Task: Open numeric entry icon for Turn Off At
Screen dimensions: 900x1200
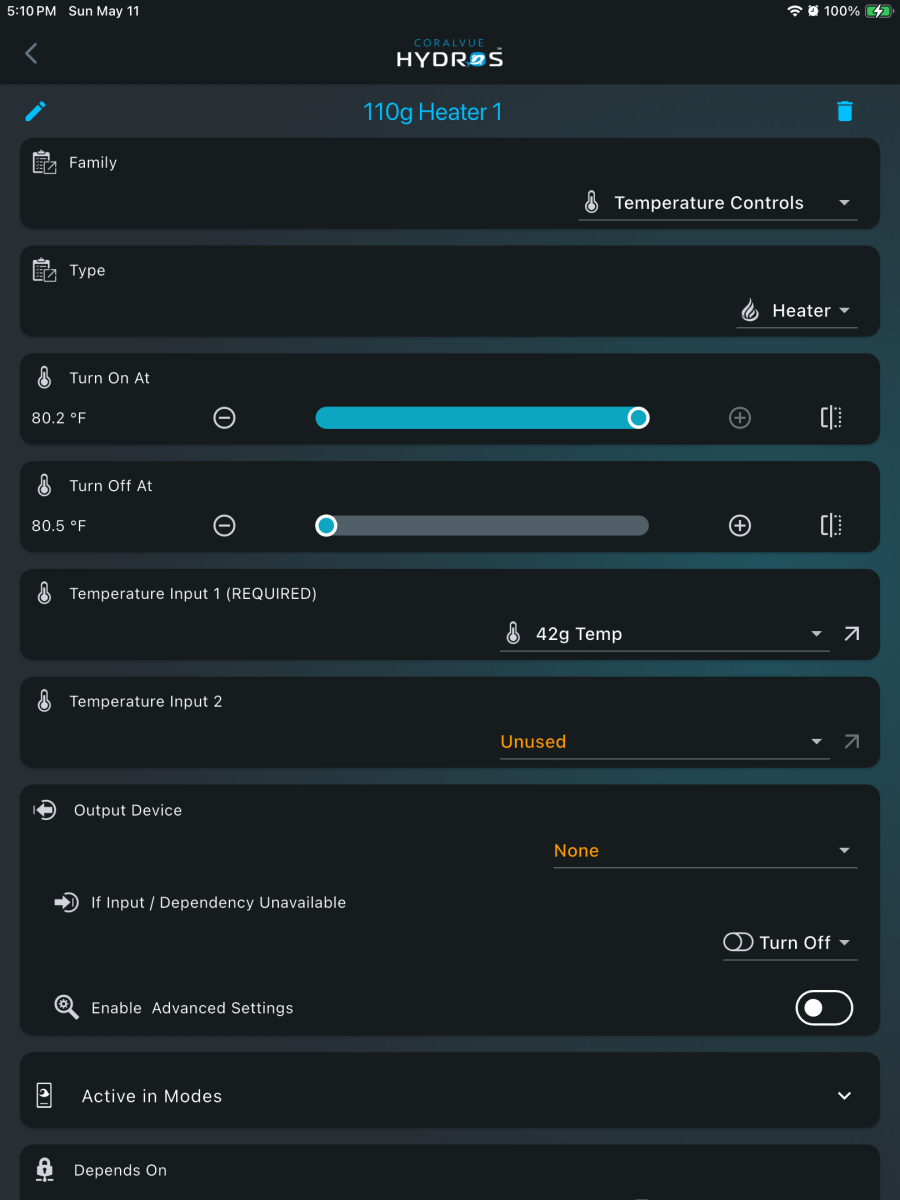Action: (x=831, y=526)
